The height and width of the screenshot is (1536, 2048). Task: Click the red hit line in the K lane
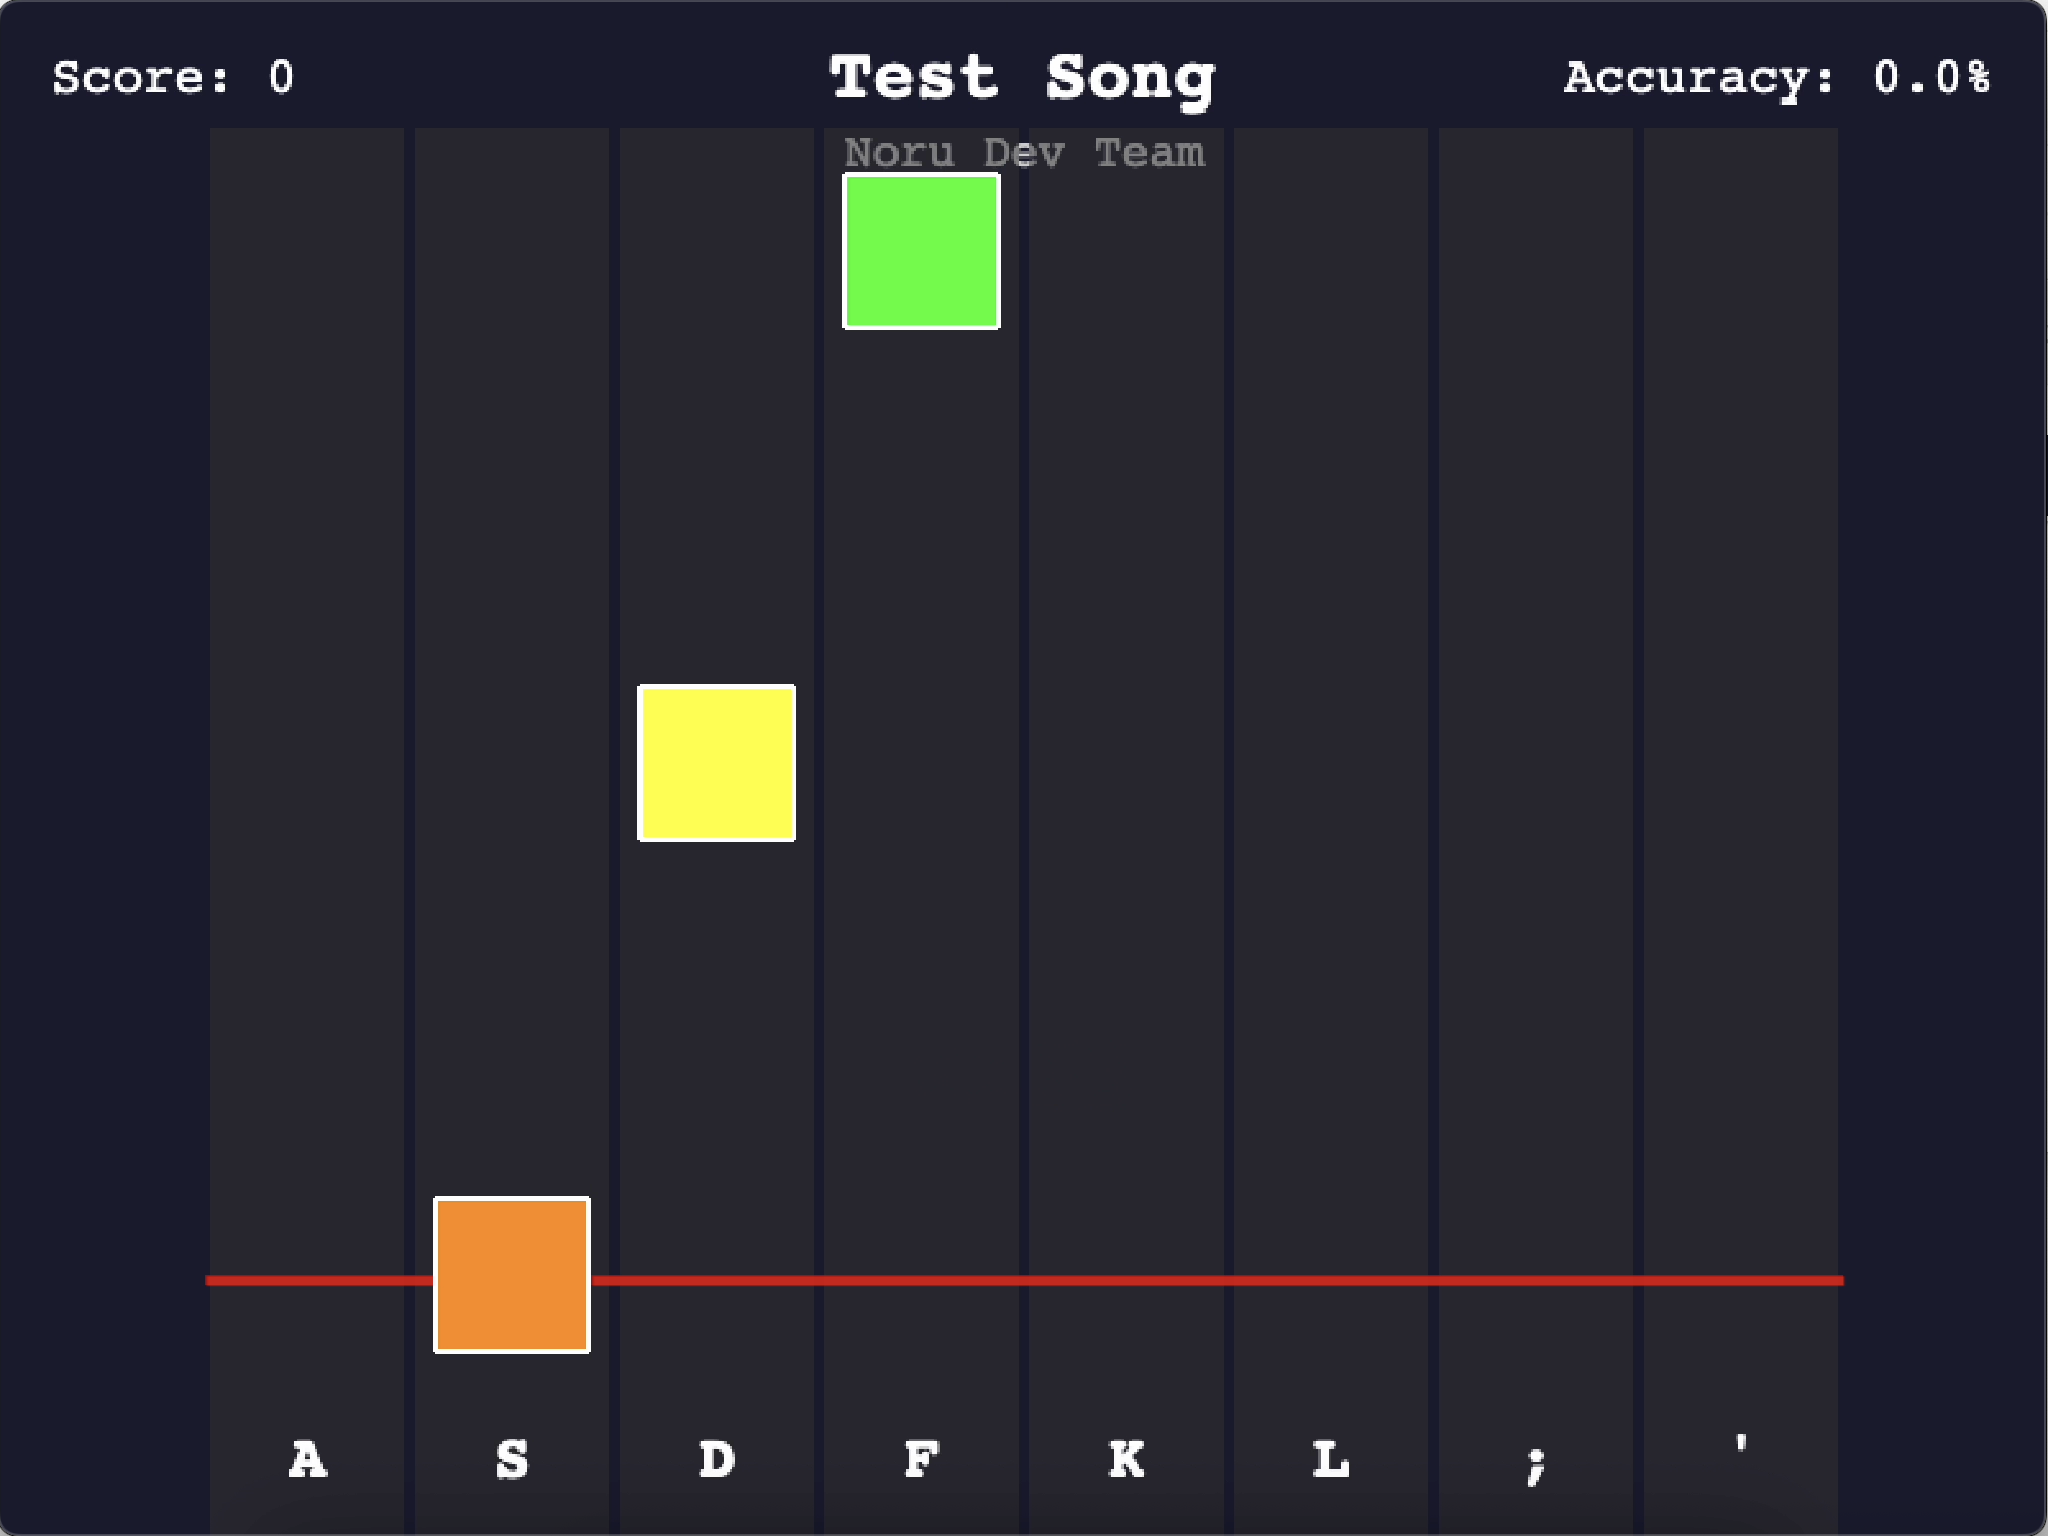1126,1280
